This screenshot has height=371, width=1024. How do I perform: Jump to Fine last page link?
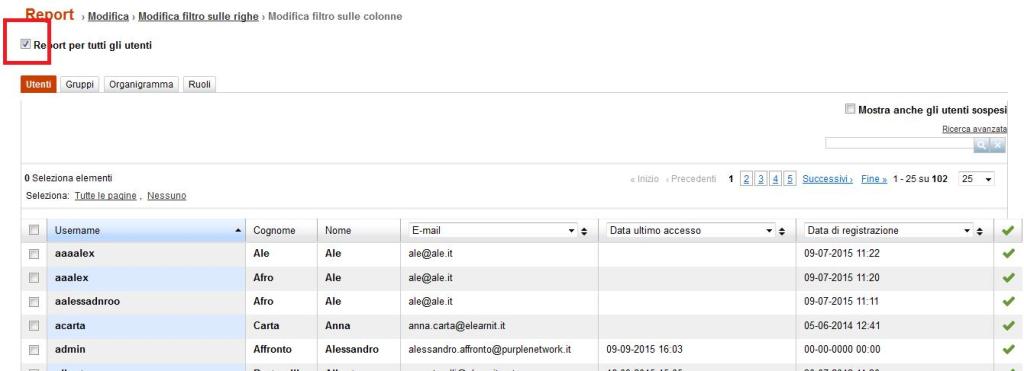(874, 179)
